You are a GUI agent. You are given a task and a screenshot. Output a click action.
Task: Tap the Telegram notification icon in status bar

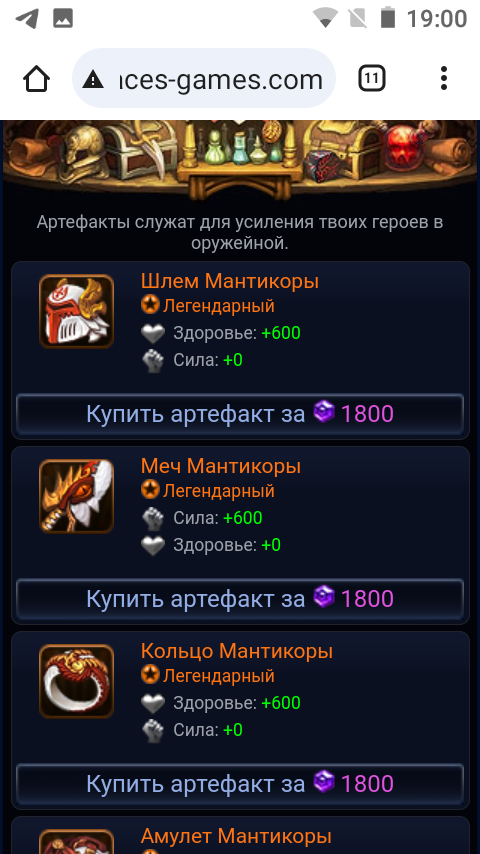tap(26, 19)
